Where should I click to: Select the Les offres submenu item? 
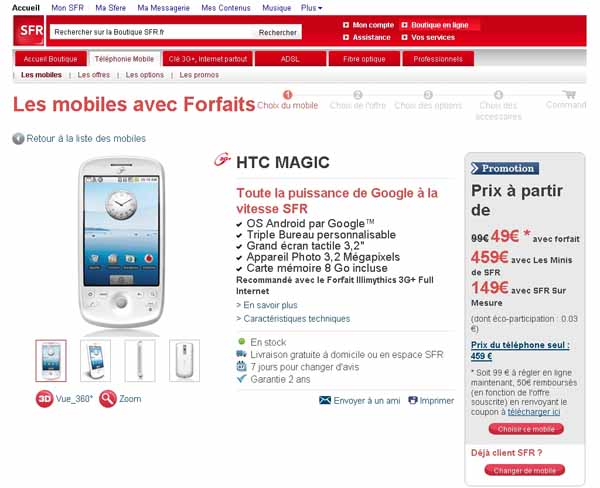[94, 75]
